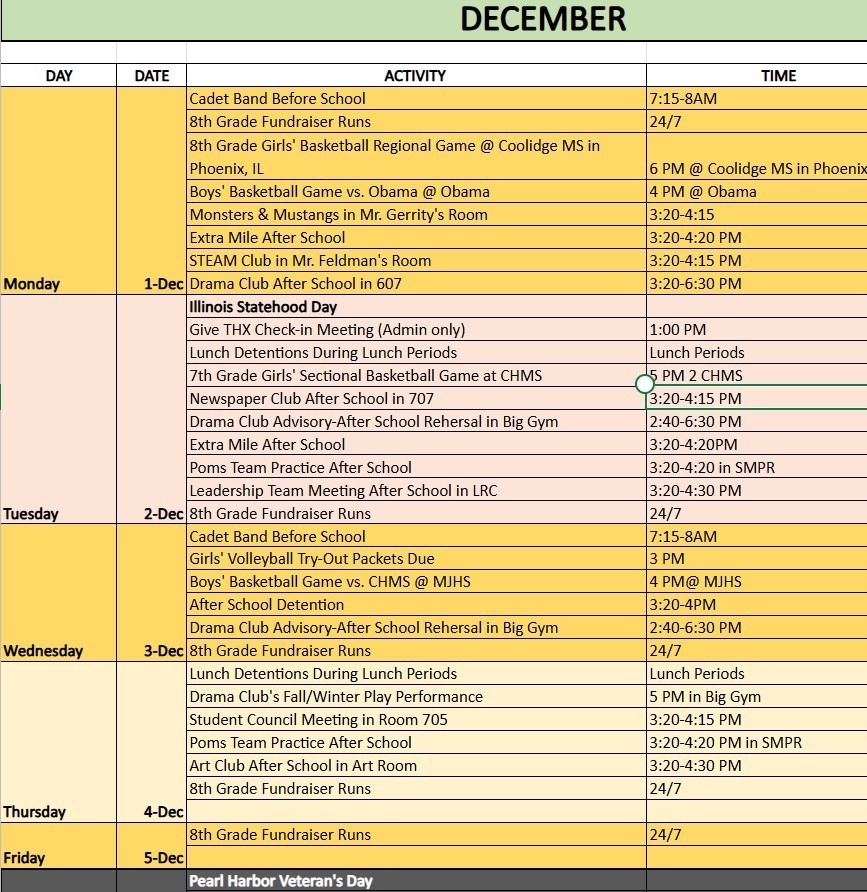
Task: Click the selection handle circle on the cell border
Action: (645, 384)
